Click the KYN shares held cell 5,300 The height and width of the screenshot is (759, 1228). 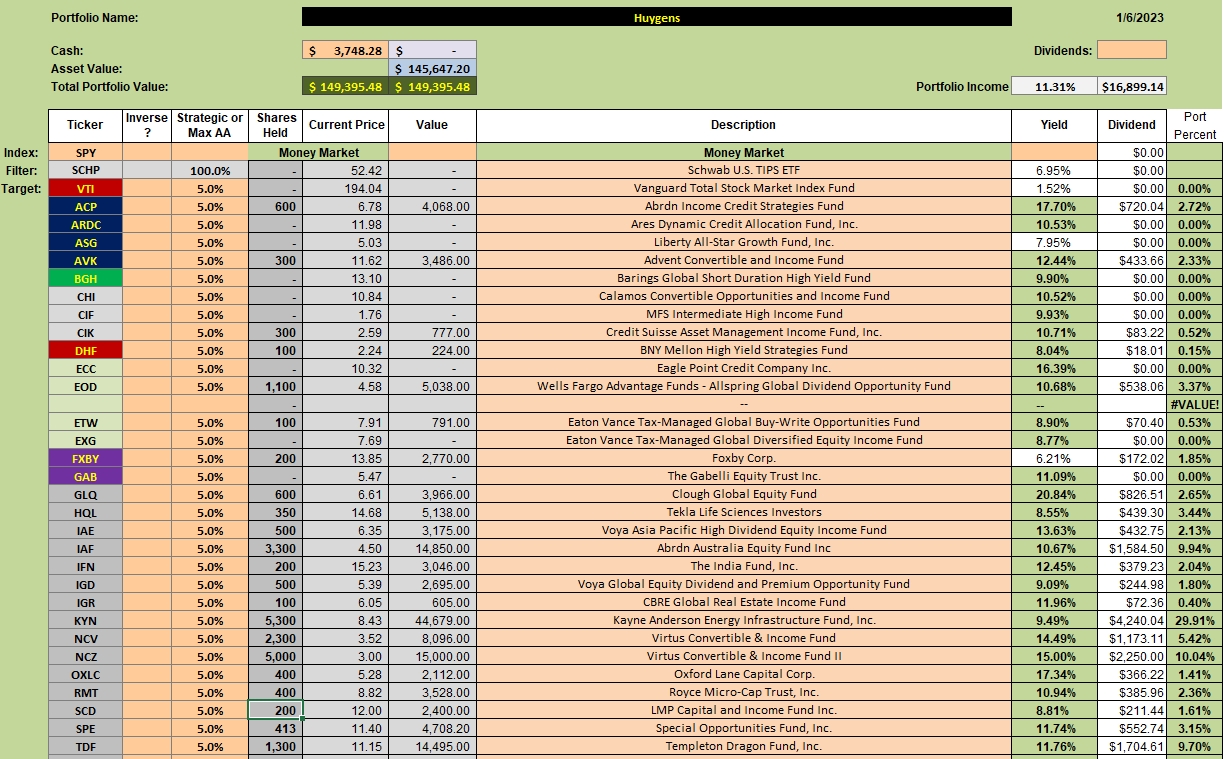click(275, 620)
